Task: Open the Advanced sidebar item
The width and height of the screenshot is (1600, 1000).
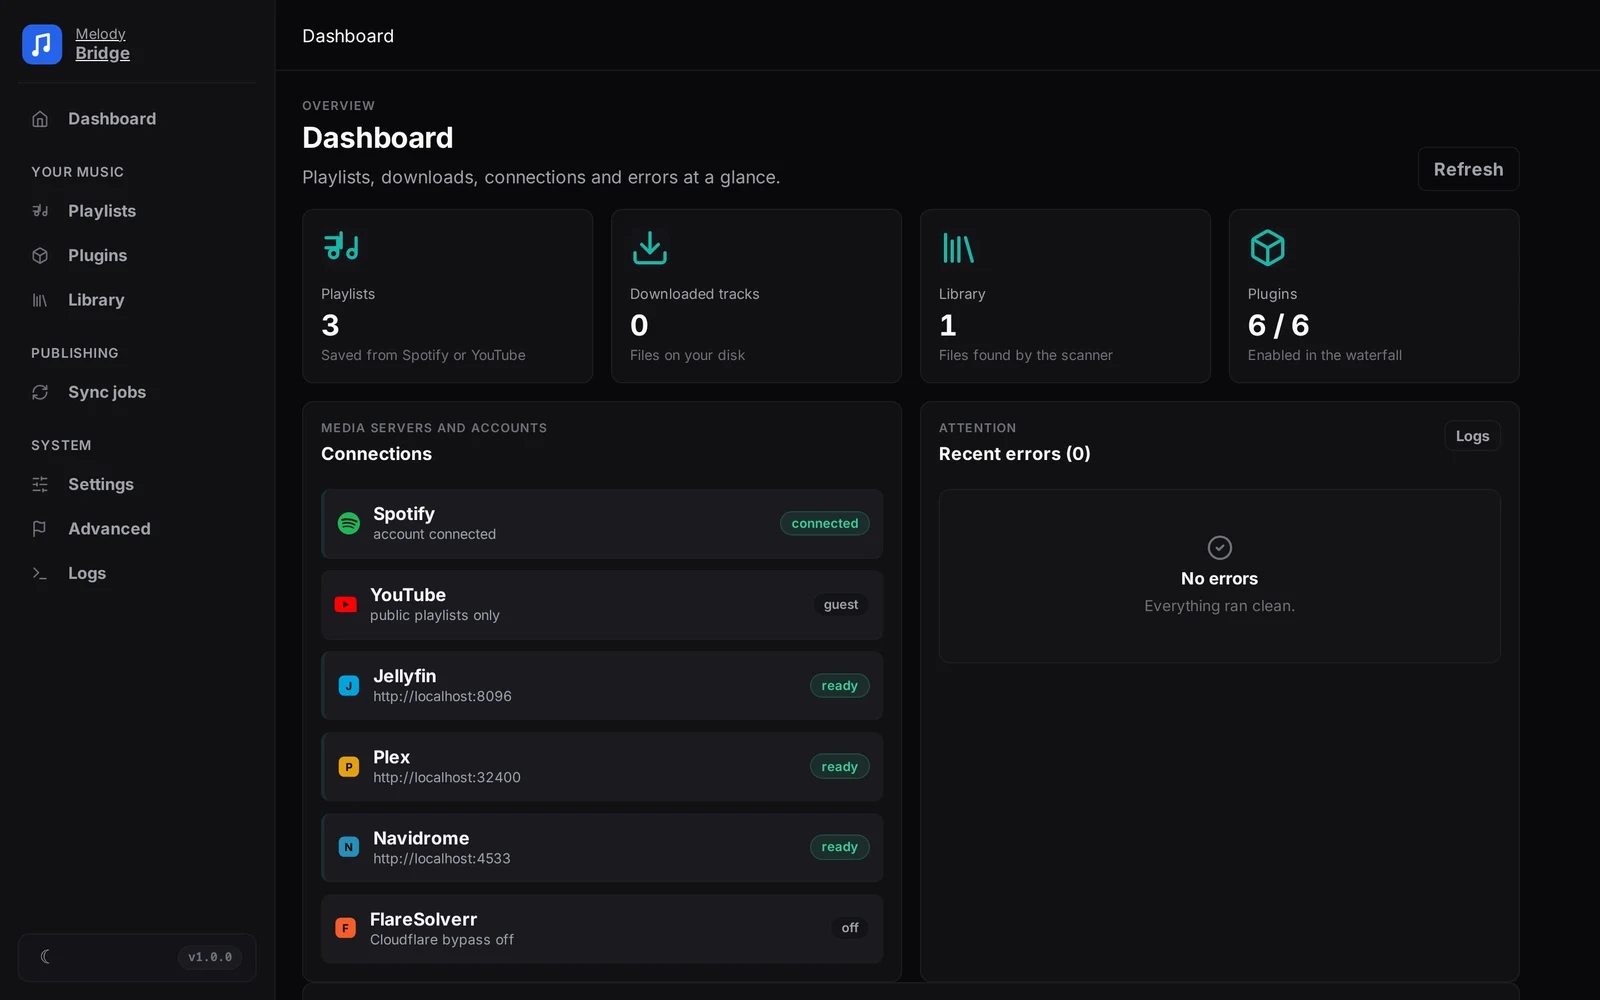Action: [137, 528]
